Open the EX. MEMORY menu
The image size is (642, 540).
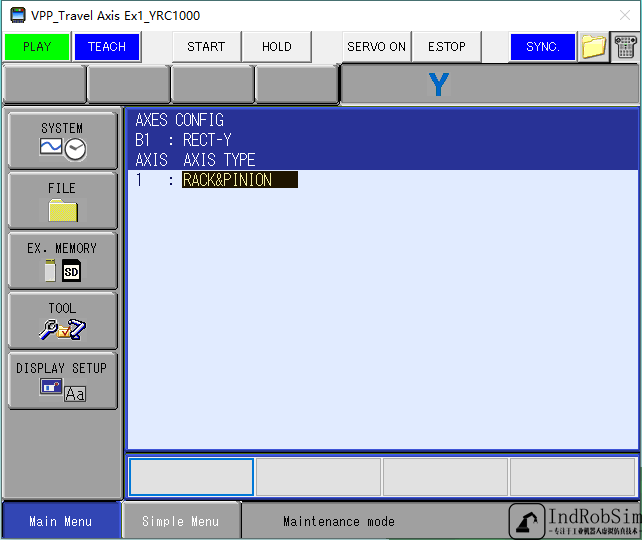tap(63, 260)
